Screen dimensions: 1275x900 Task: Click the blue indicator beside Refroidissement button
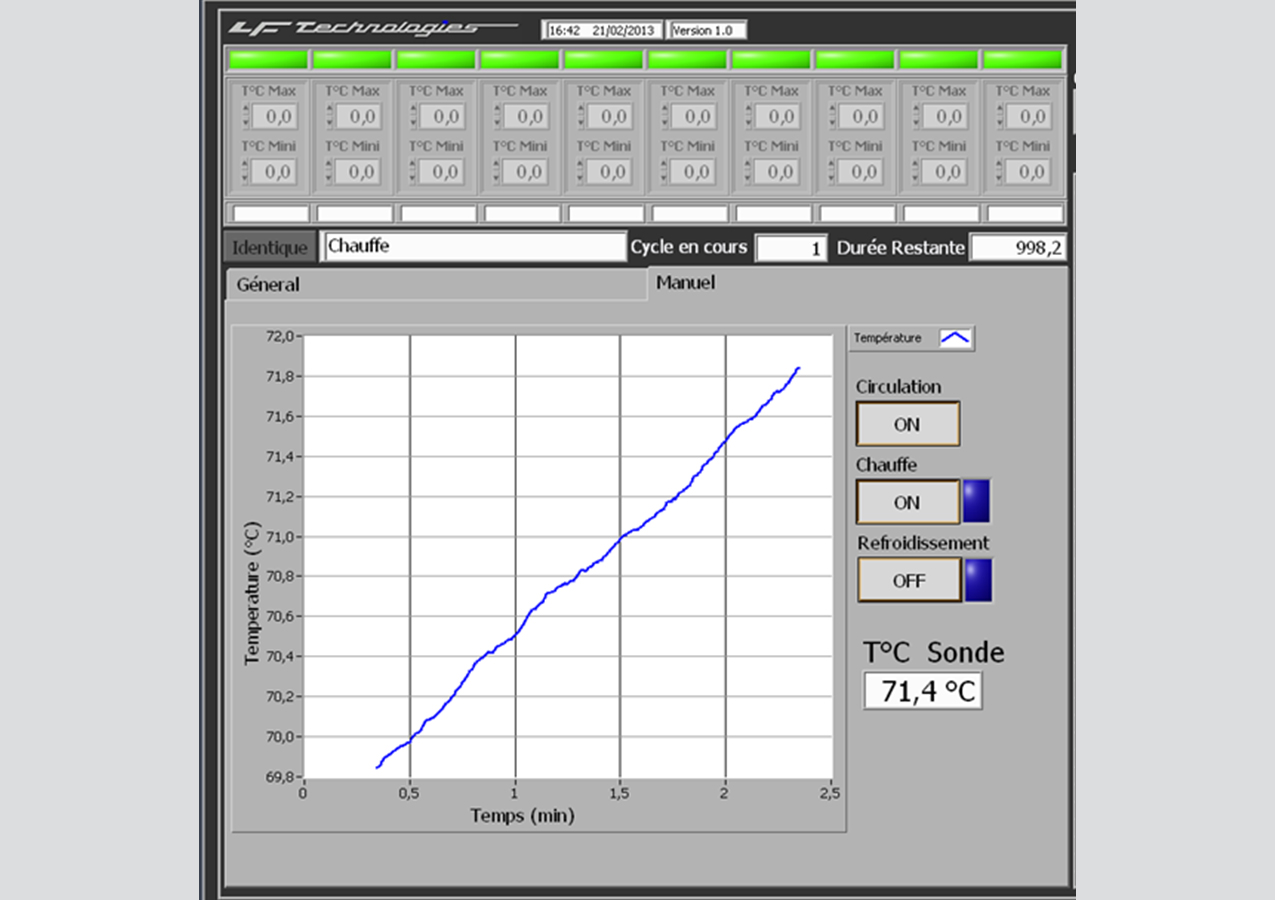click(x=978, y=580)
